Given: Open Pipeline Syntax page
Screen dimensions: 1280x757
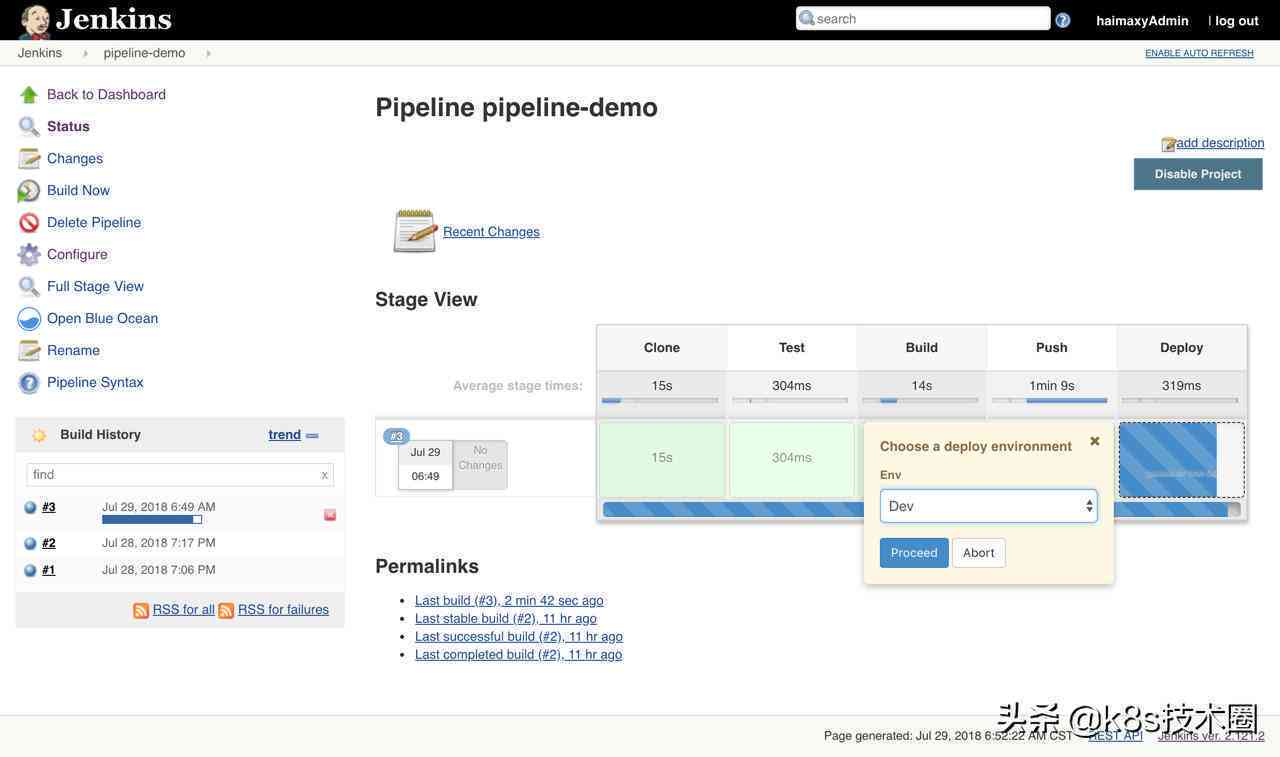Looking at the screenshot, I should (x=95, y=383).
